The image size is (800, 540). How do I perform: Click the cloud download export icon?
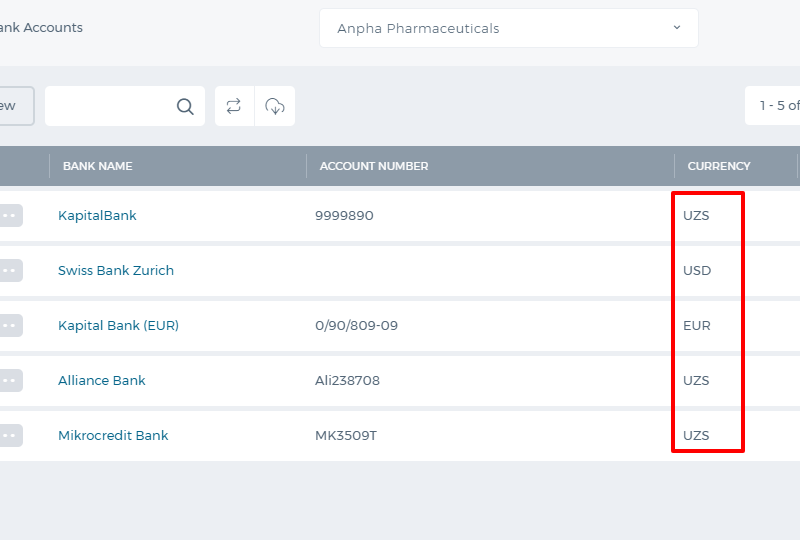[274, 106]
